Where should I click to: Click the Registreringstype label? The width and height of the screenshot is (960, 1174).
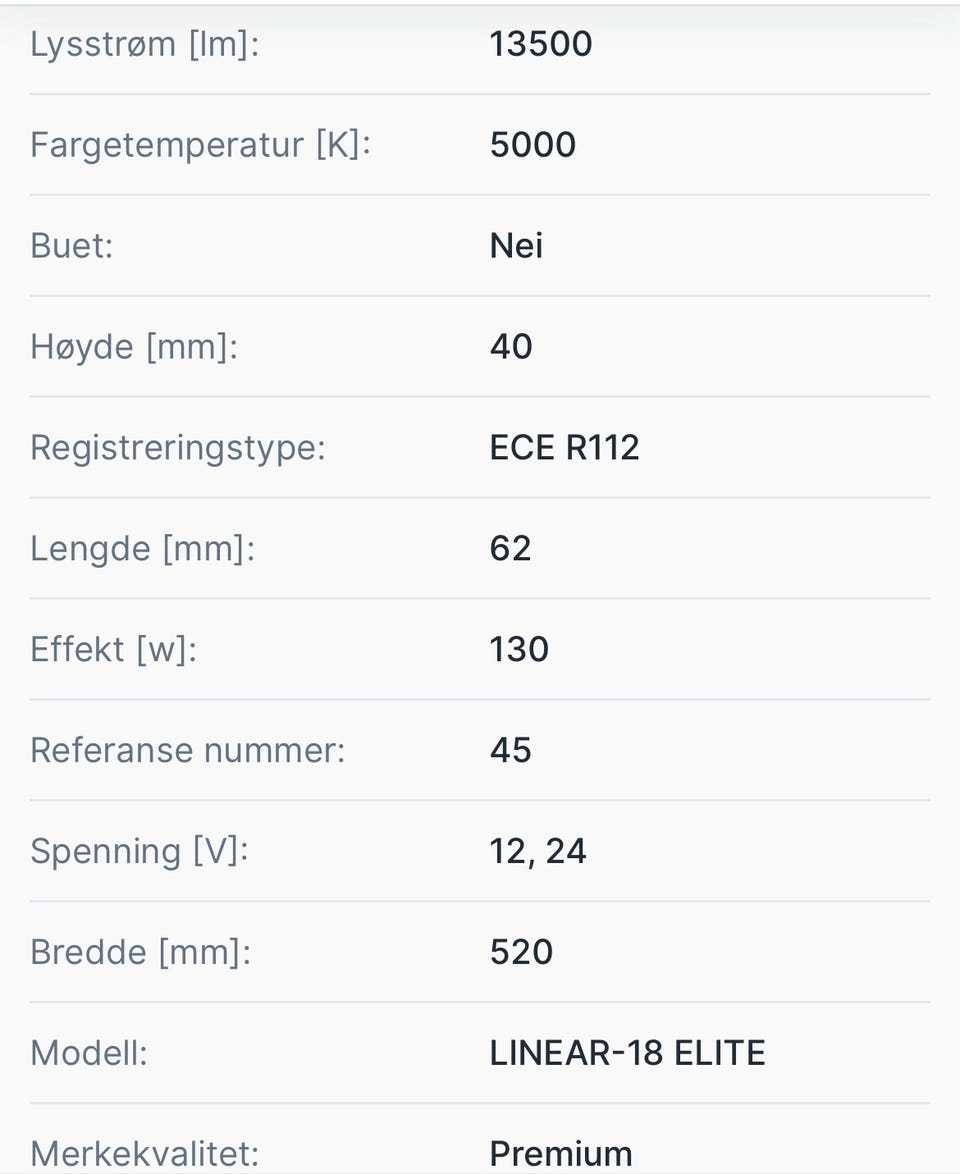point(178,448)
